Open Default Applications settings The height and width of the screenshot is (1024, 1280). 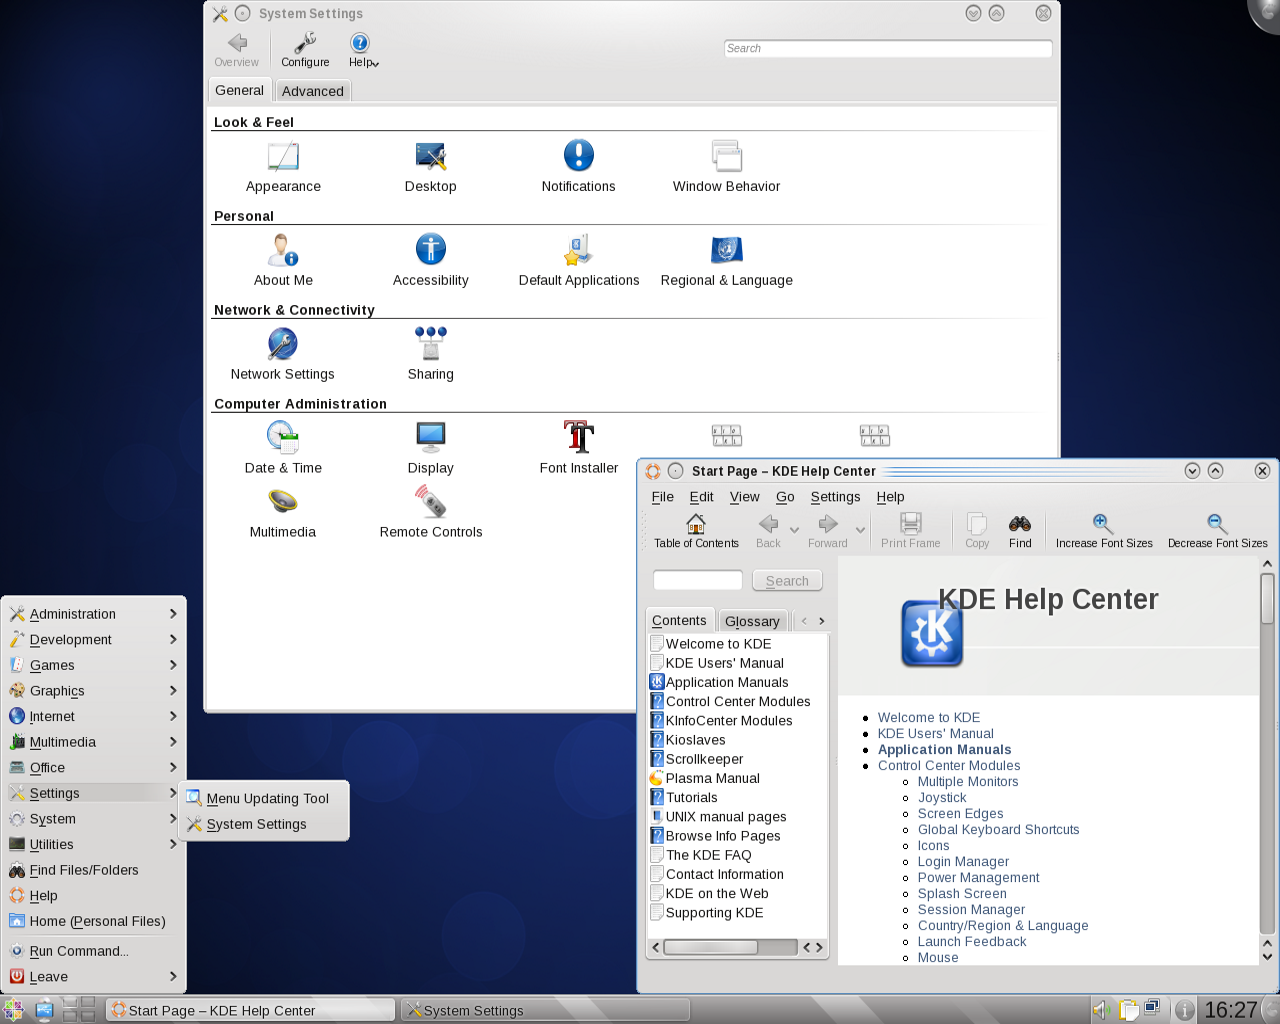click(x=578, y=261)
